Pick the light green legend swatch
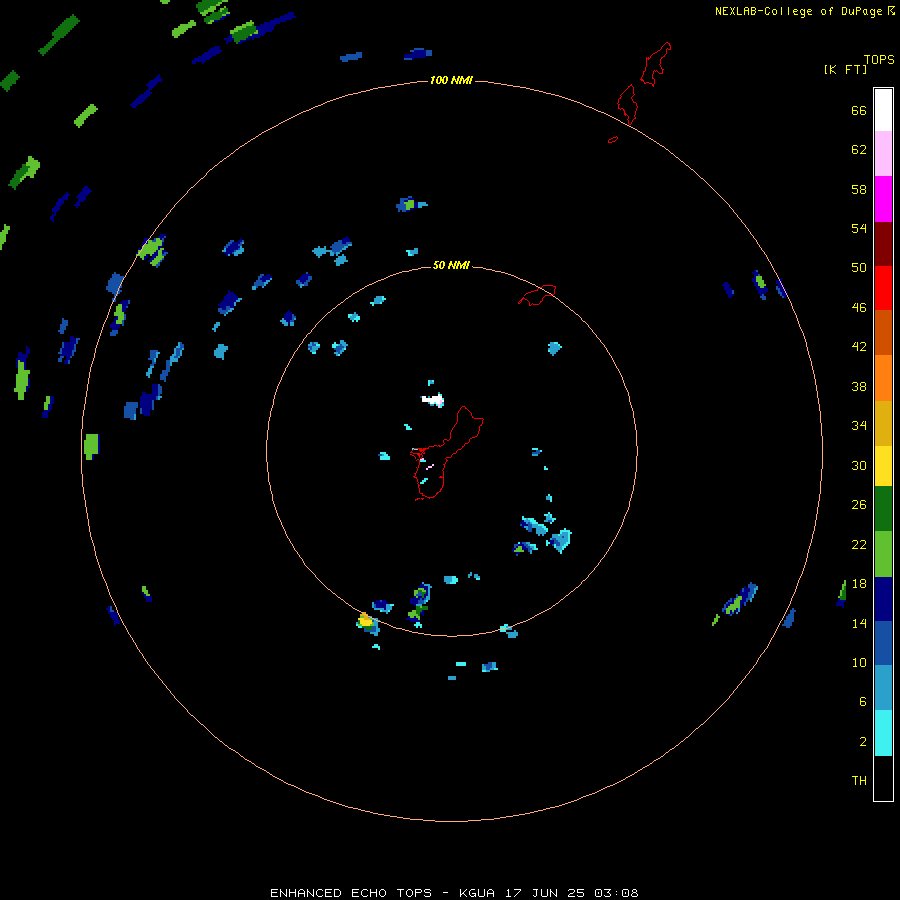Viewport: 900px width, 900px height. pos(883,554)
